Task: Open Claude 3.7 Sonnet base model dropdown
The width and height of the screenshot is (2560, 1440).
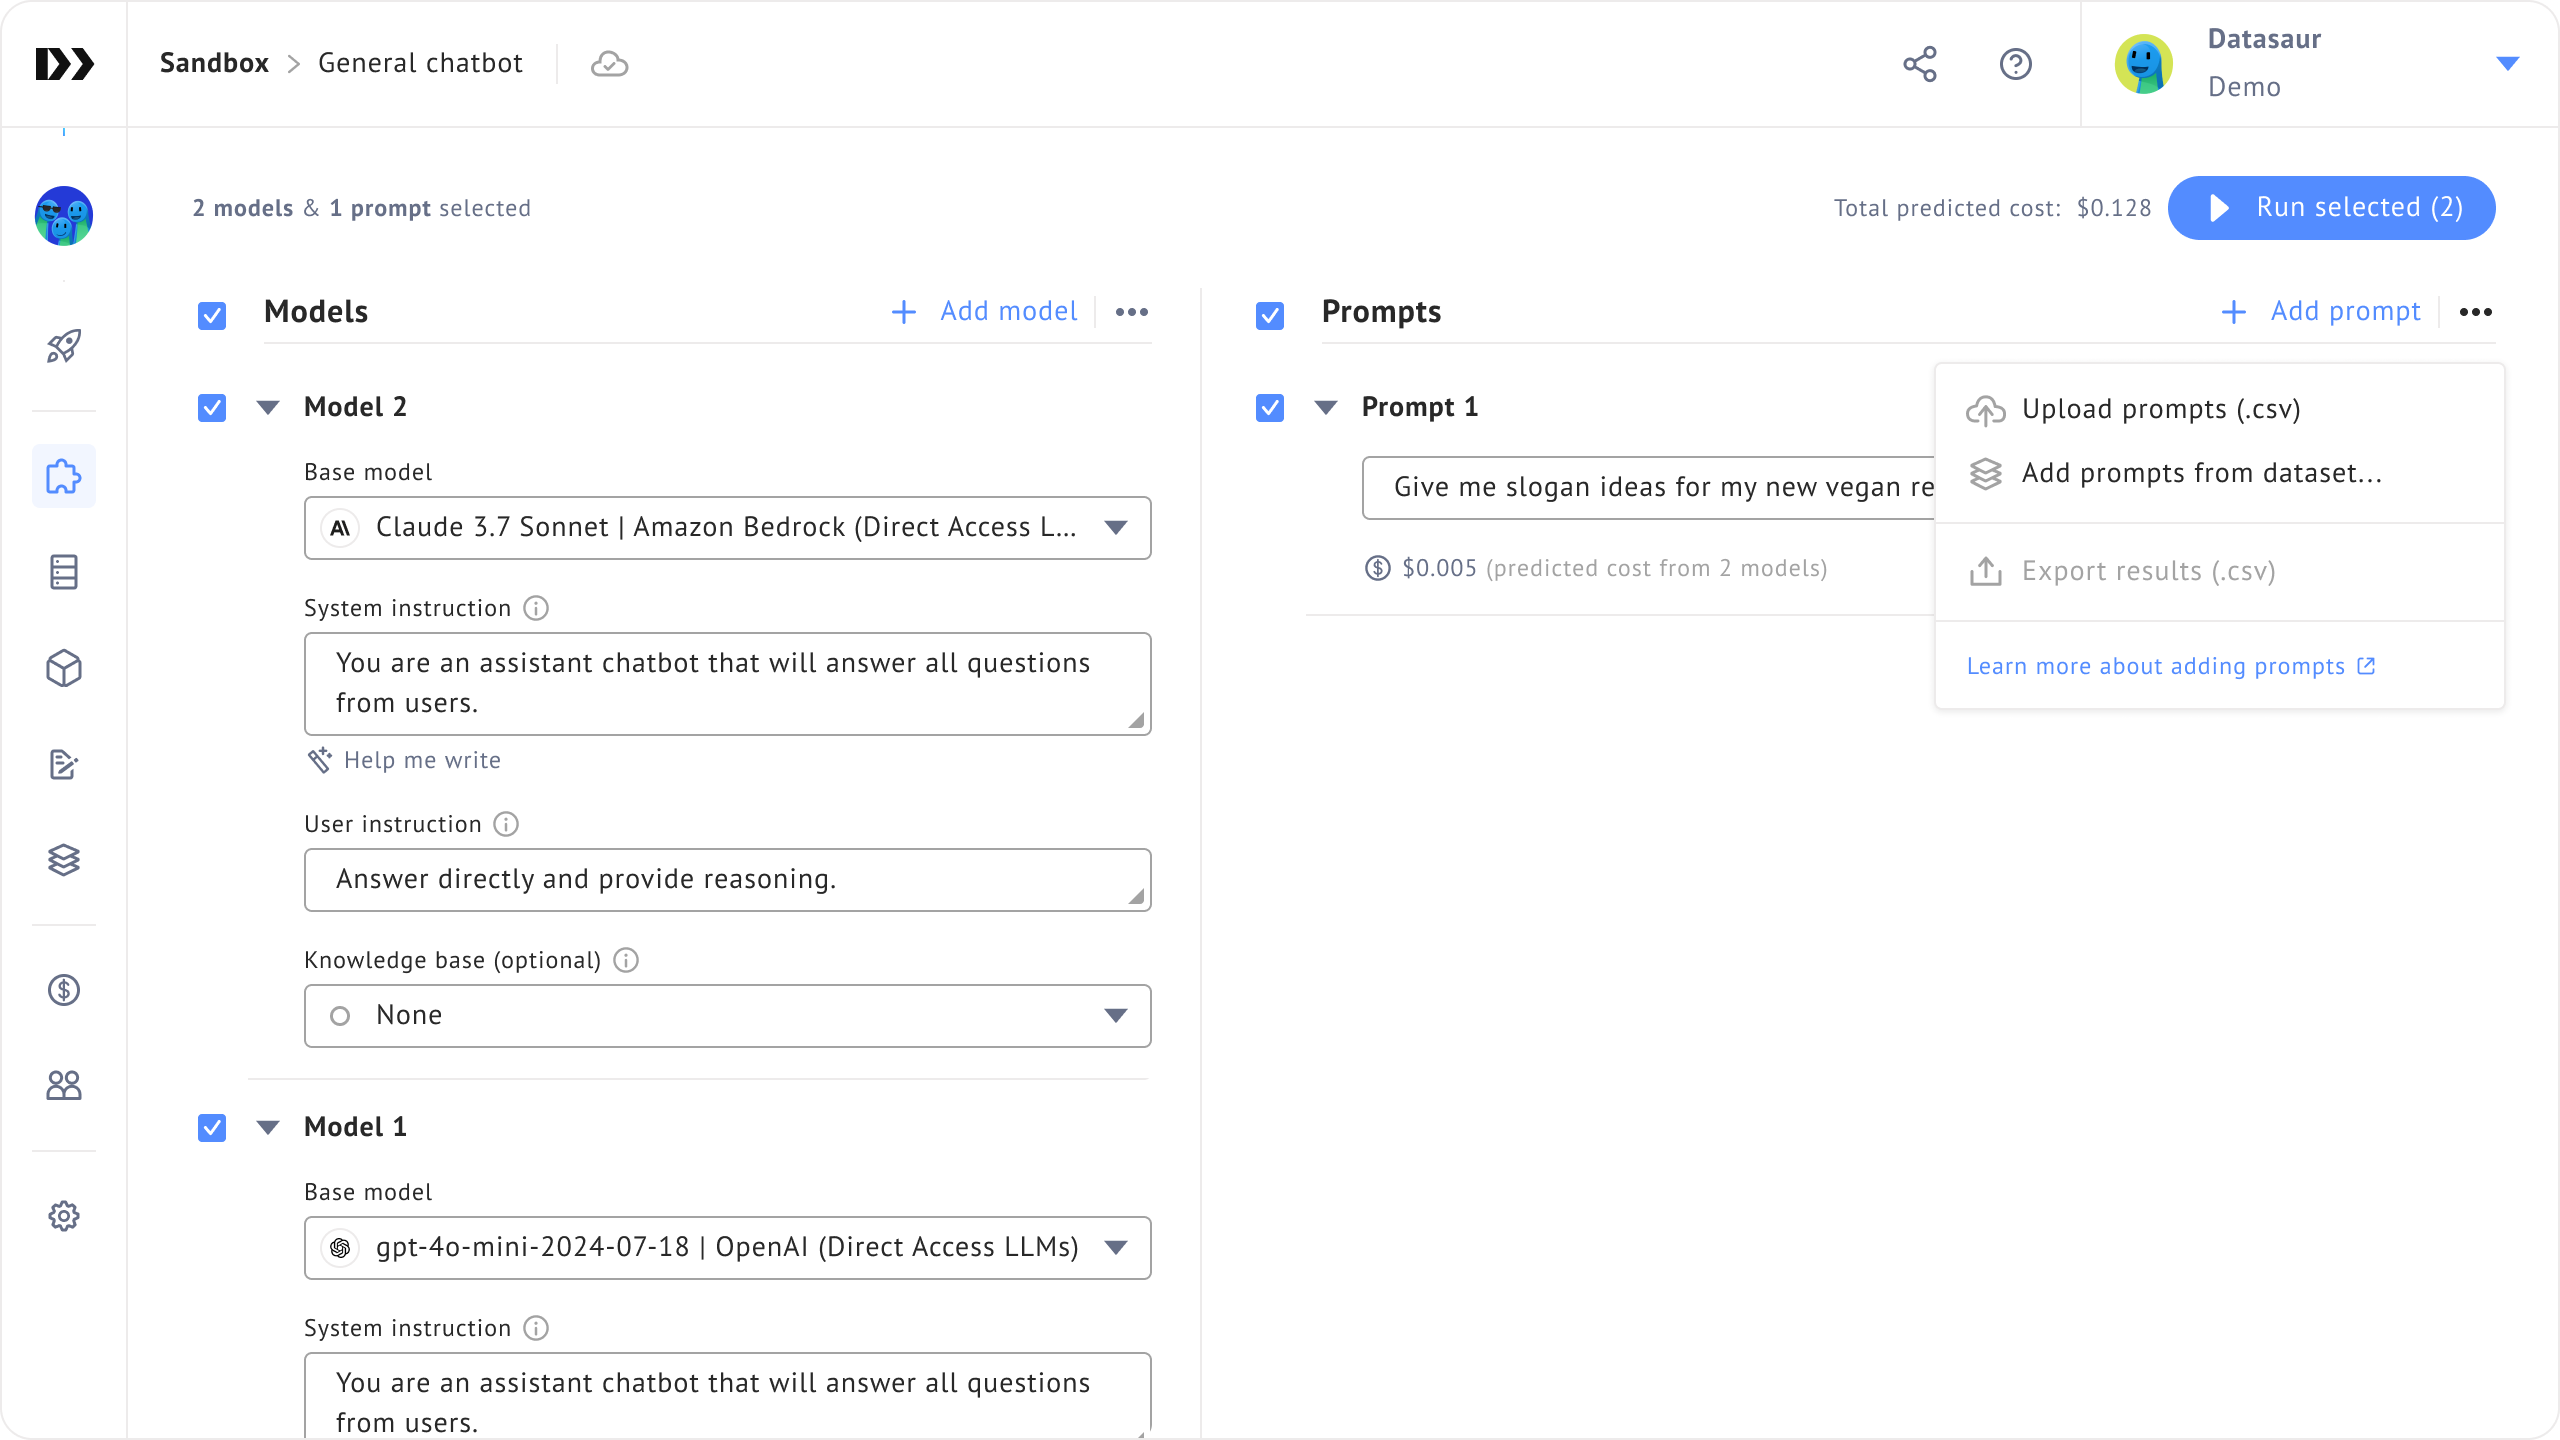Action: click(x=727, y=528)
